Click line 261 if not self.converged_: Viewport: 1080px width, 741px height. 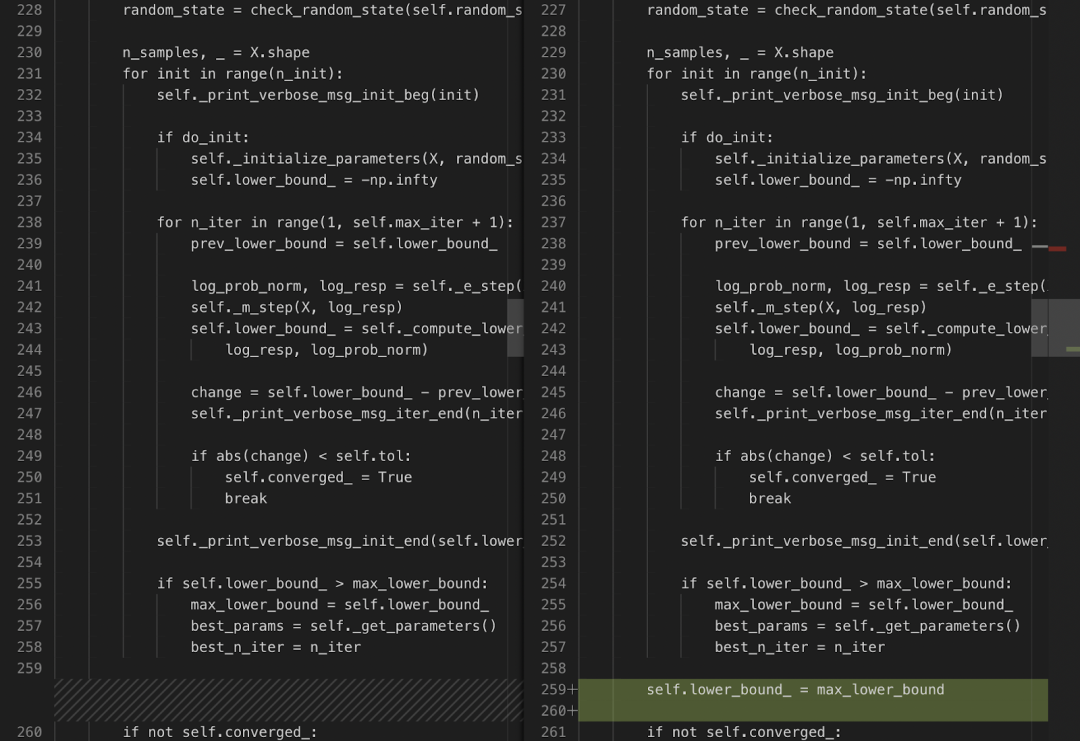click(744, 732)
